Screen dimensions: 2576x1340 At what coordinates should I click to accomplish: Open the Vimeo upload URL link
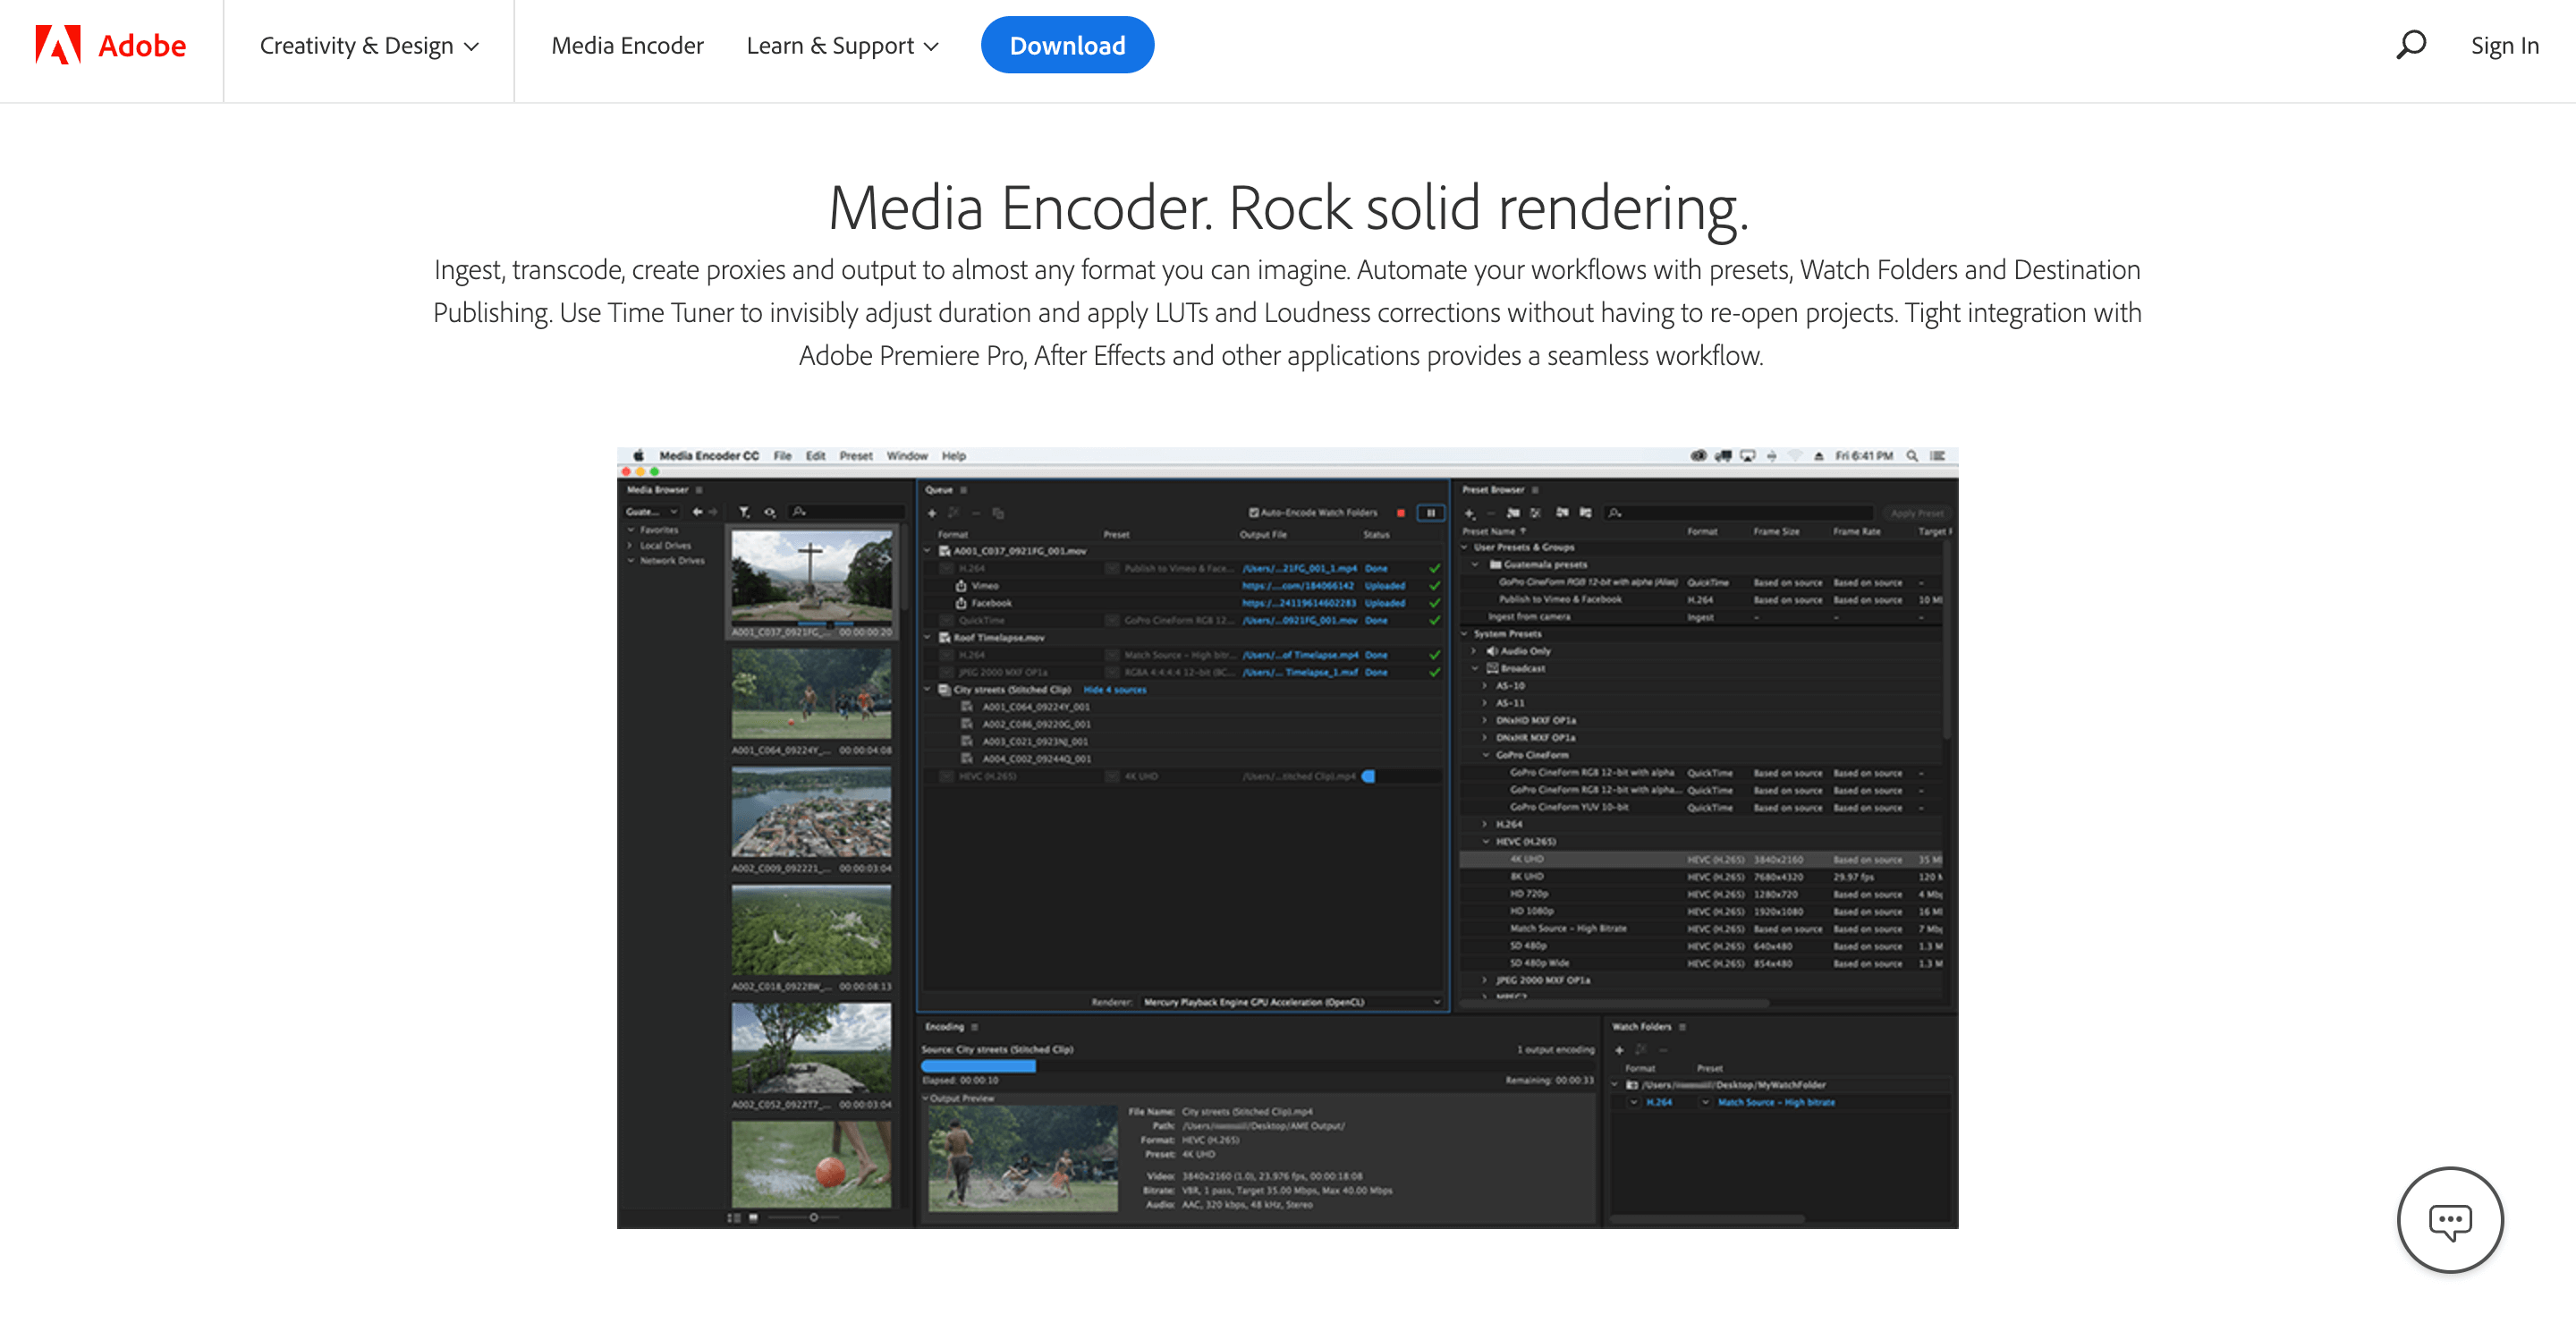point(1298,586)
